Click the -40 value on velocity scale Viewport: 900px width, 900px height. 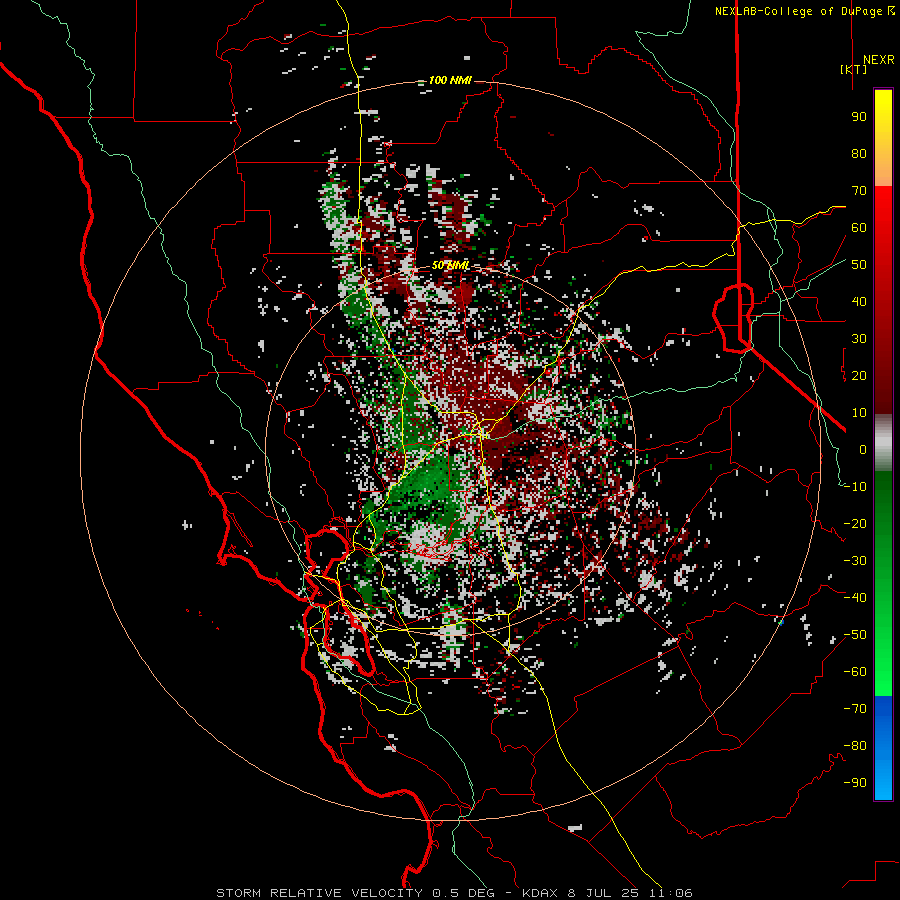point(855,598)
